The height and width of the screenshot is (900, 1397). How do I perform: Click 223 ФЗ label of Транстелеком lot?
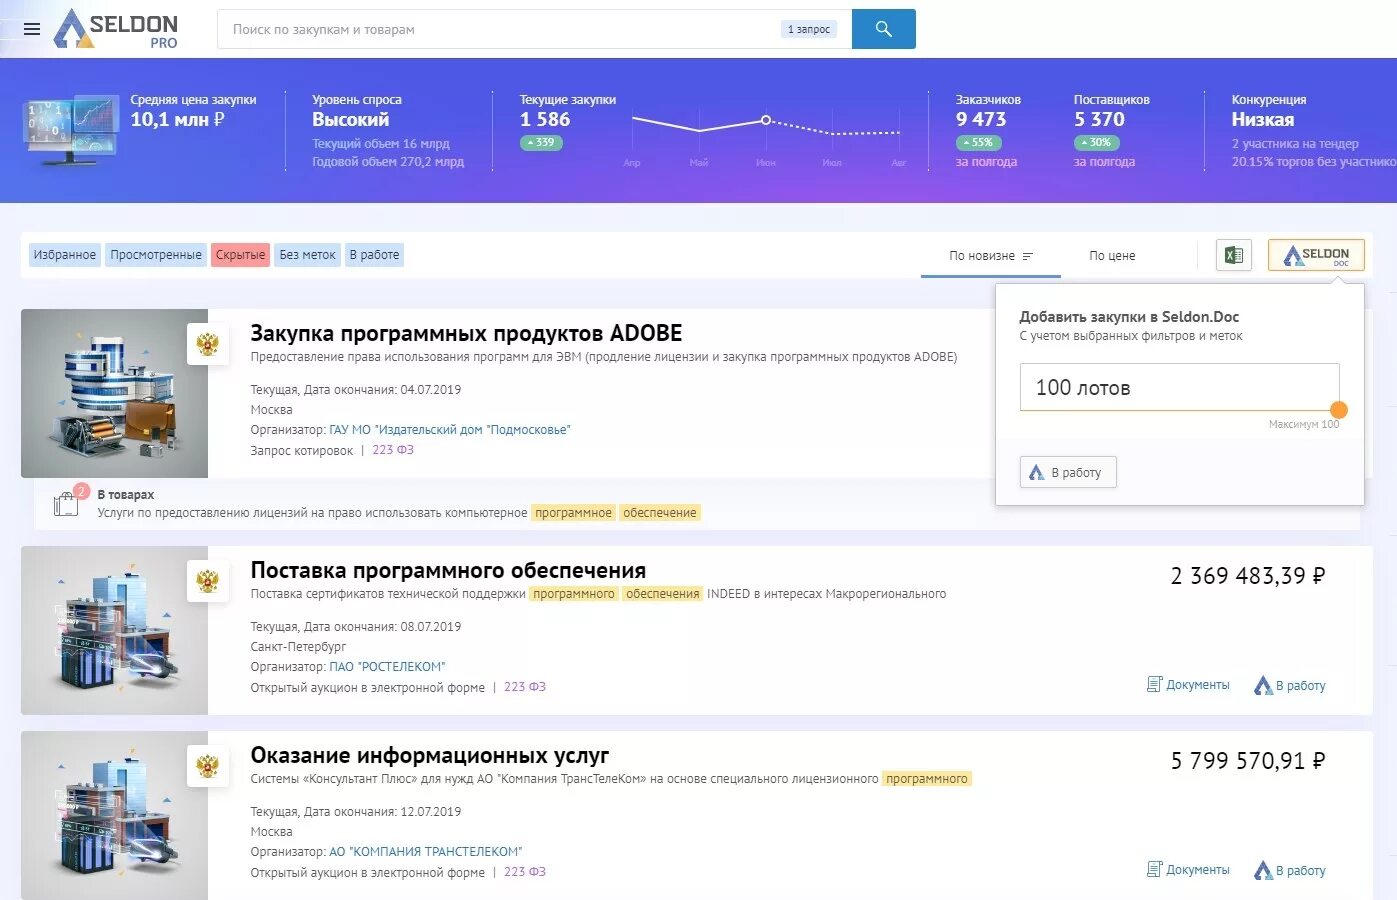[x=525, y=872]
